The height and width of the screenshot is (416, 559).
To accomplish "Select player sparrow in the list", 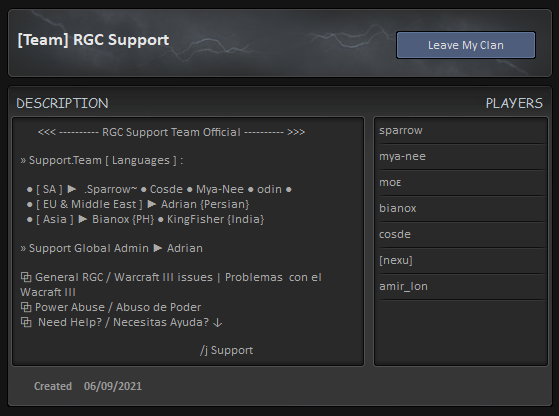I will [462, 131].
